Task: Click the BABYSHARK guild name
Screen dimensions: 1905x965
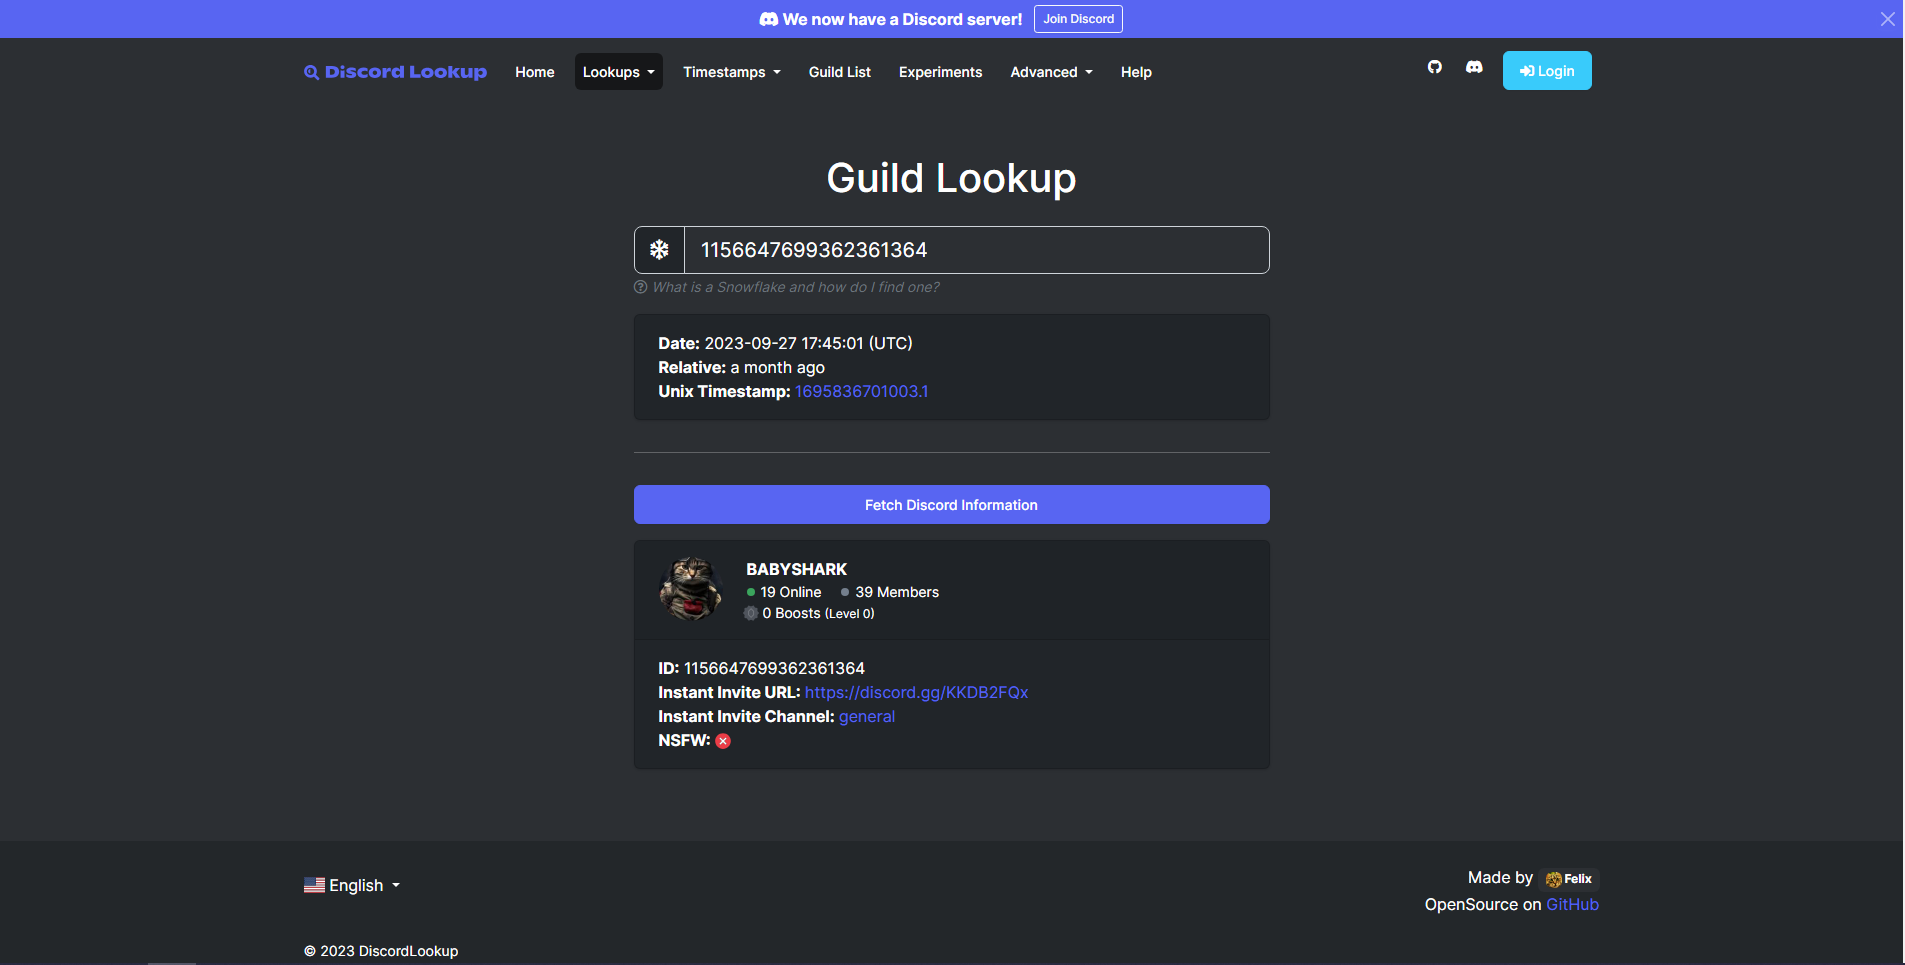Action: click(x=796, y=569)
